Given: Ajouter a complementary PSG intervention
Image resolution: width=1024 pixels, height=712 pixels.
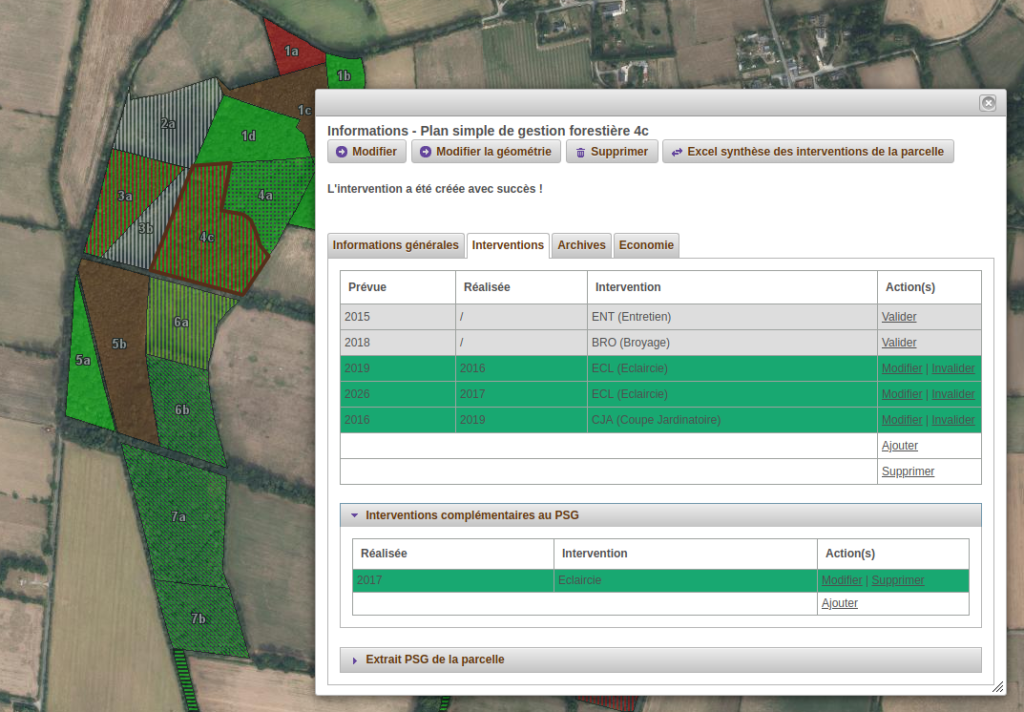Looking at the screenshot, I should pos(840,603).
